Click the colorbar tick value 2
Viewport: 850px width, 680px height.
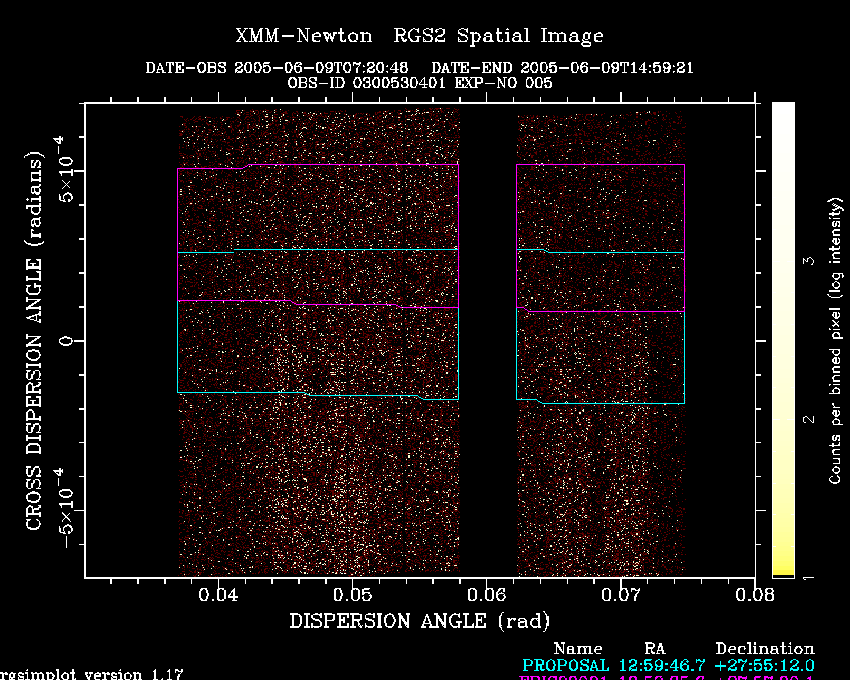808,419
